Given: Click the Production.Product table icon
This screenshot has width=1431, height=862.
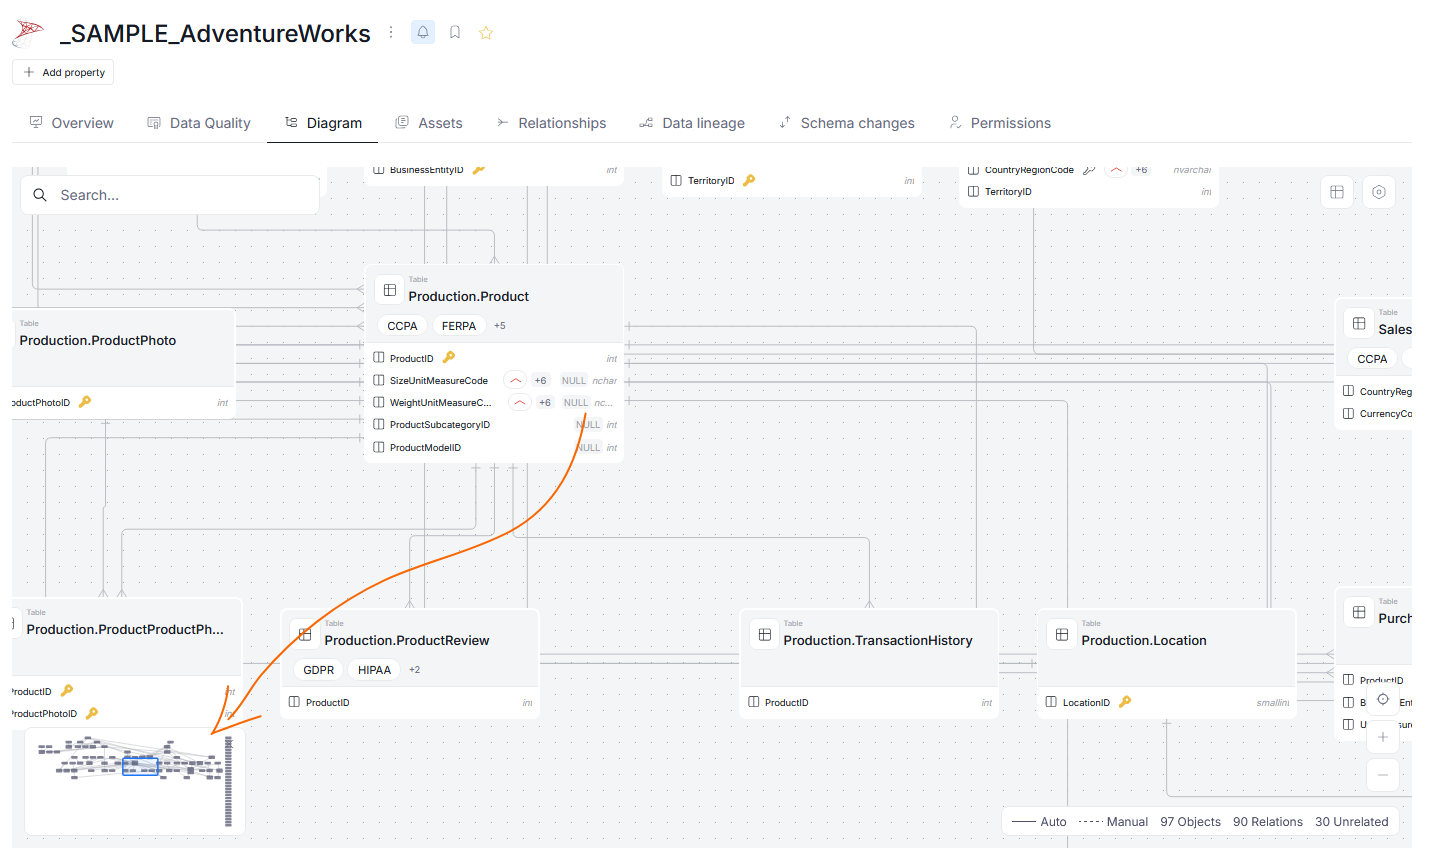Looking at the screenshot, I should [x=390, y=290].
